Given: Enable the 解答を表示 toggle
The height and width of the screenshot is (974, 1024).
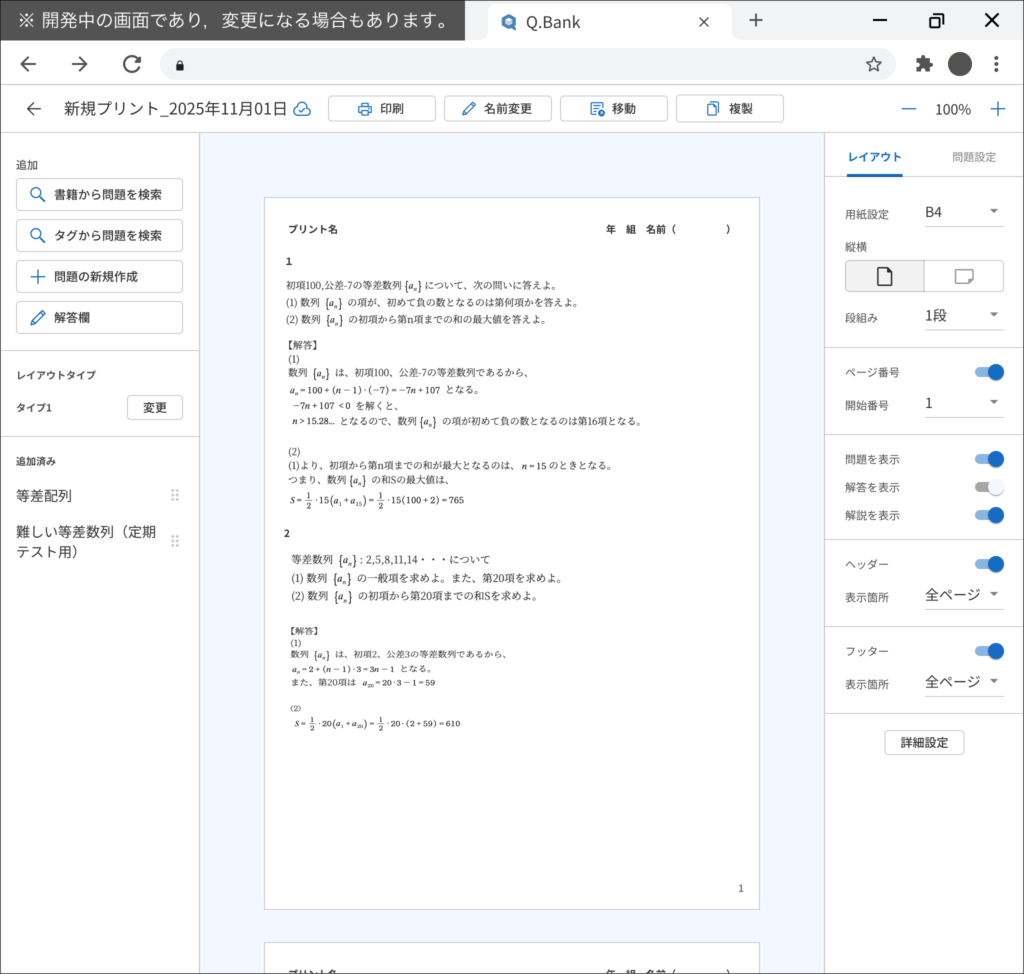Looking at the screenshot, I should tap(988, 487).
